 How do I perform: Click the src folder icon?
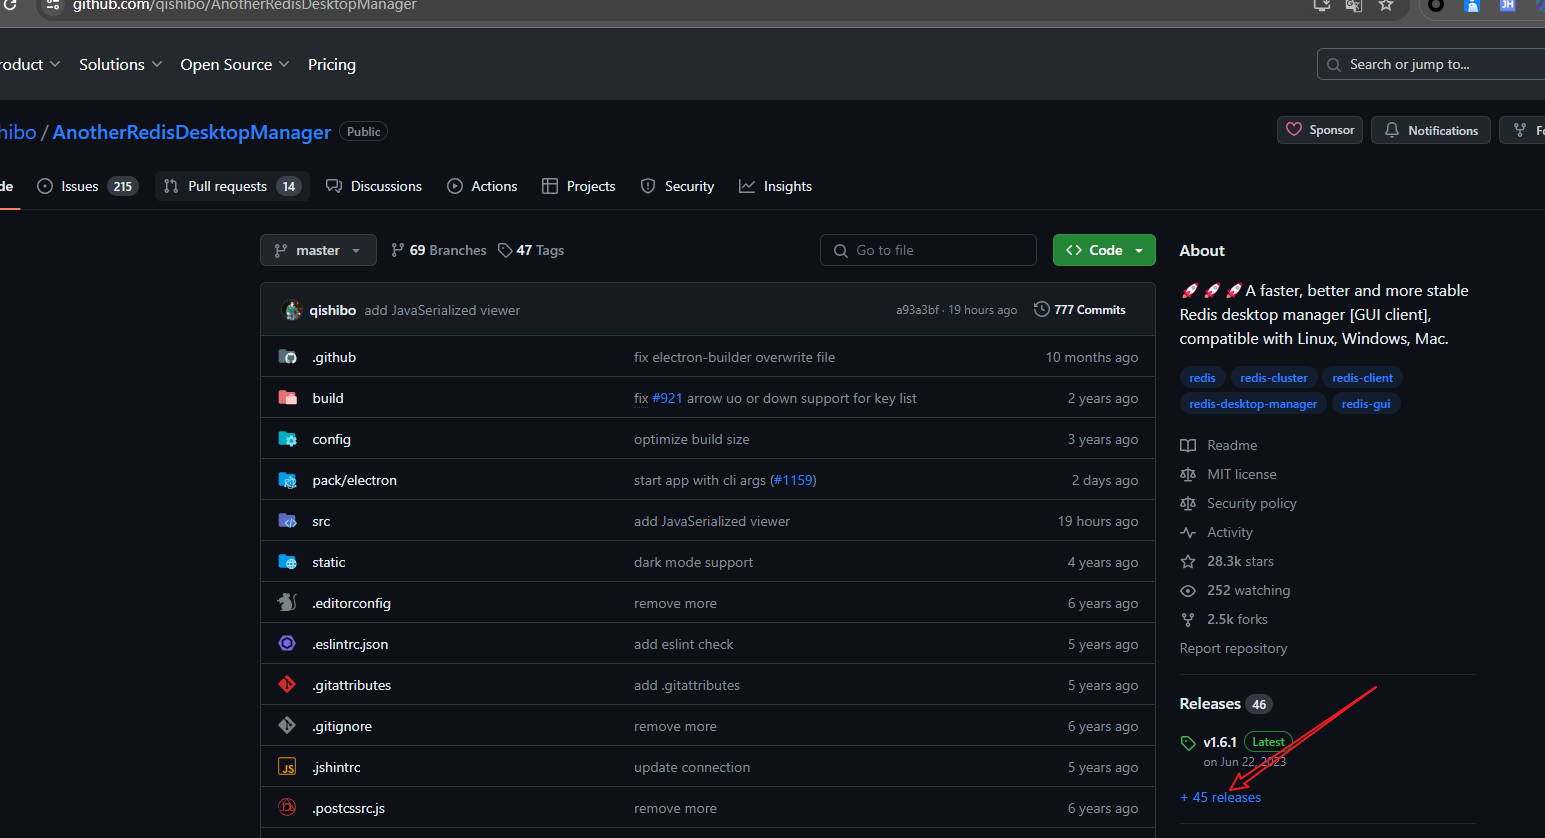coord(288,521)
